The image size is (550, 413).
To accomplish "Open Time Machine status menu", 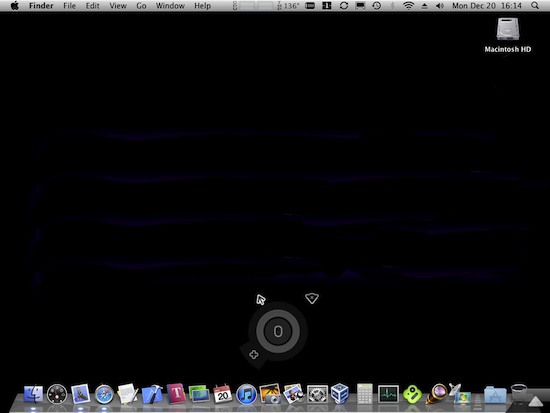I will 376,6.
